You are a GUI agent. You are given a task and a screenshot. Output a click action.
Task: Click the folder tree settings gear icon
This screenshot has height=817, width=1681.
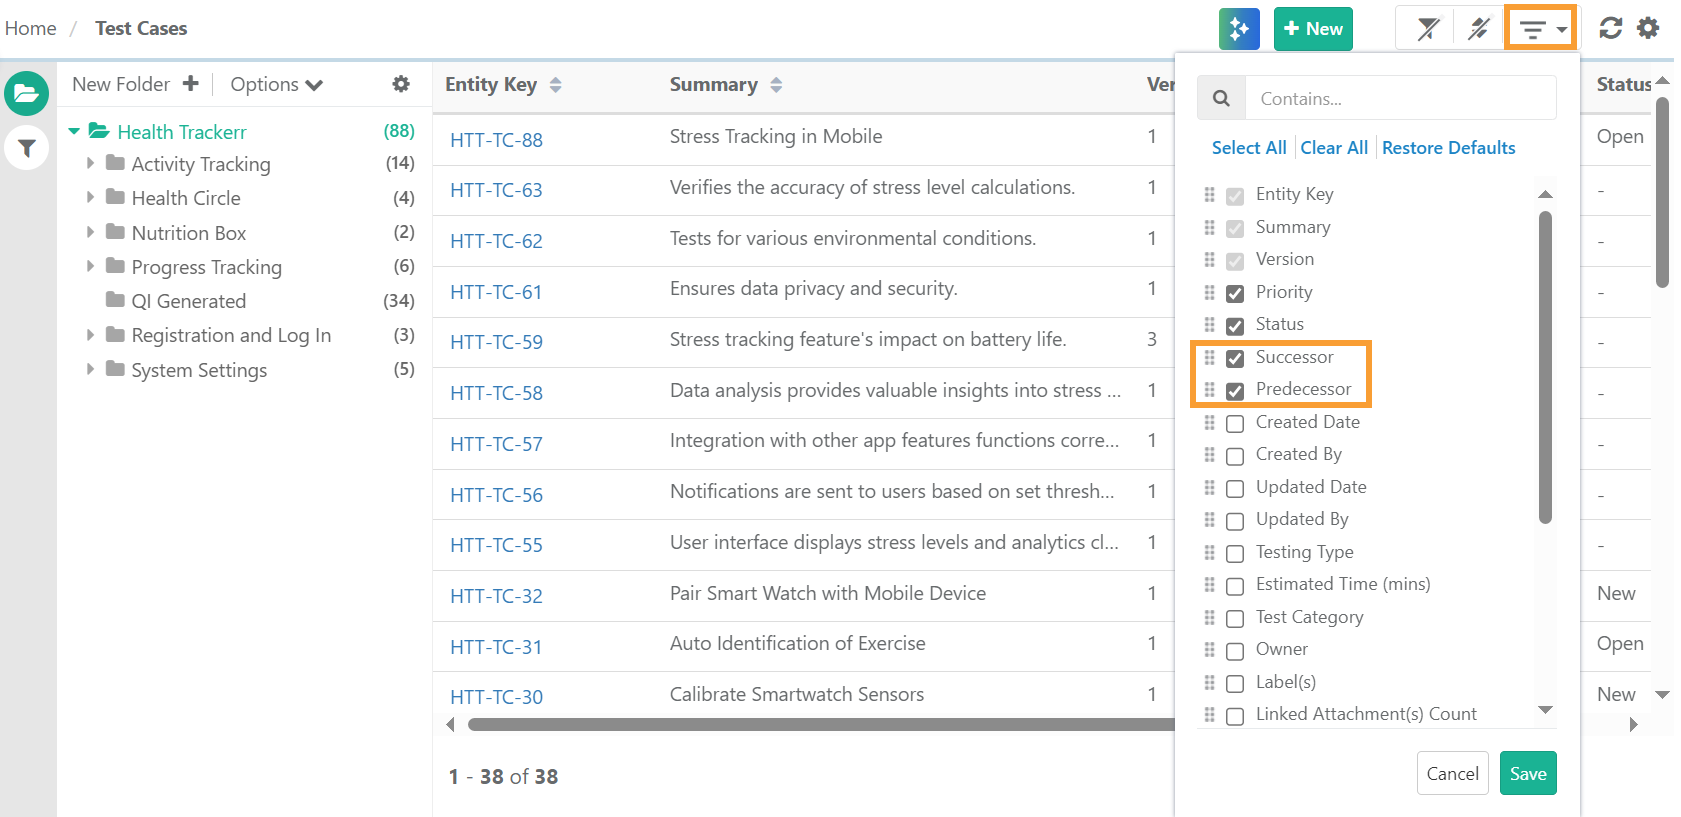coord(401,84)
